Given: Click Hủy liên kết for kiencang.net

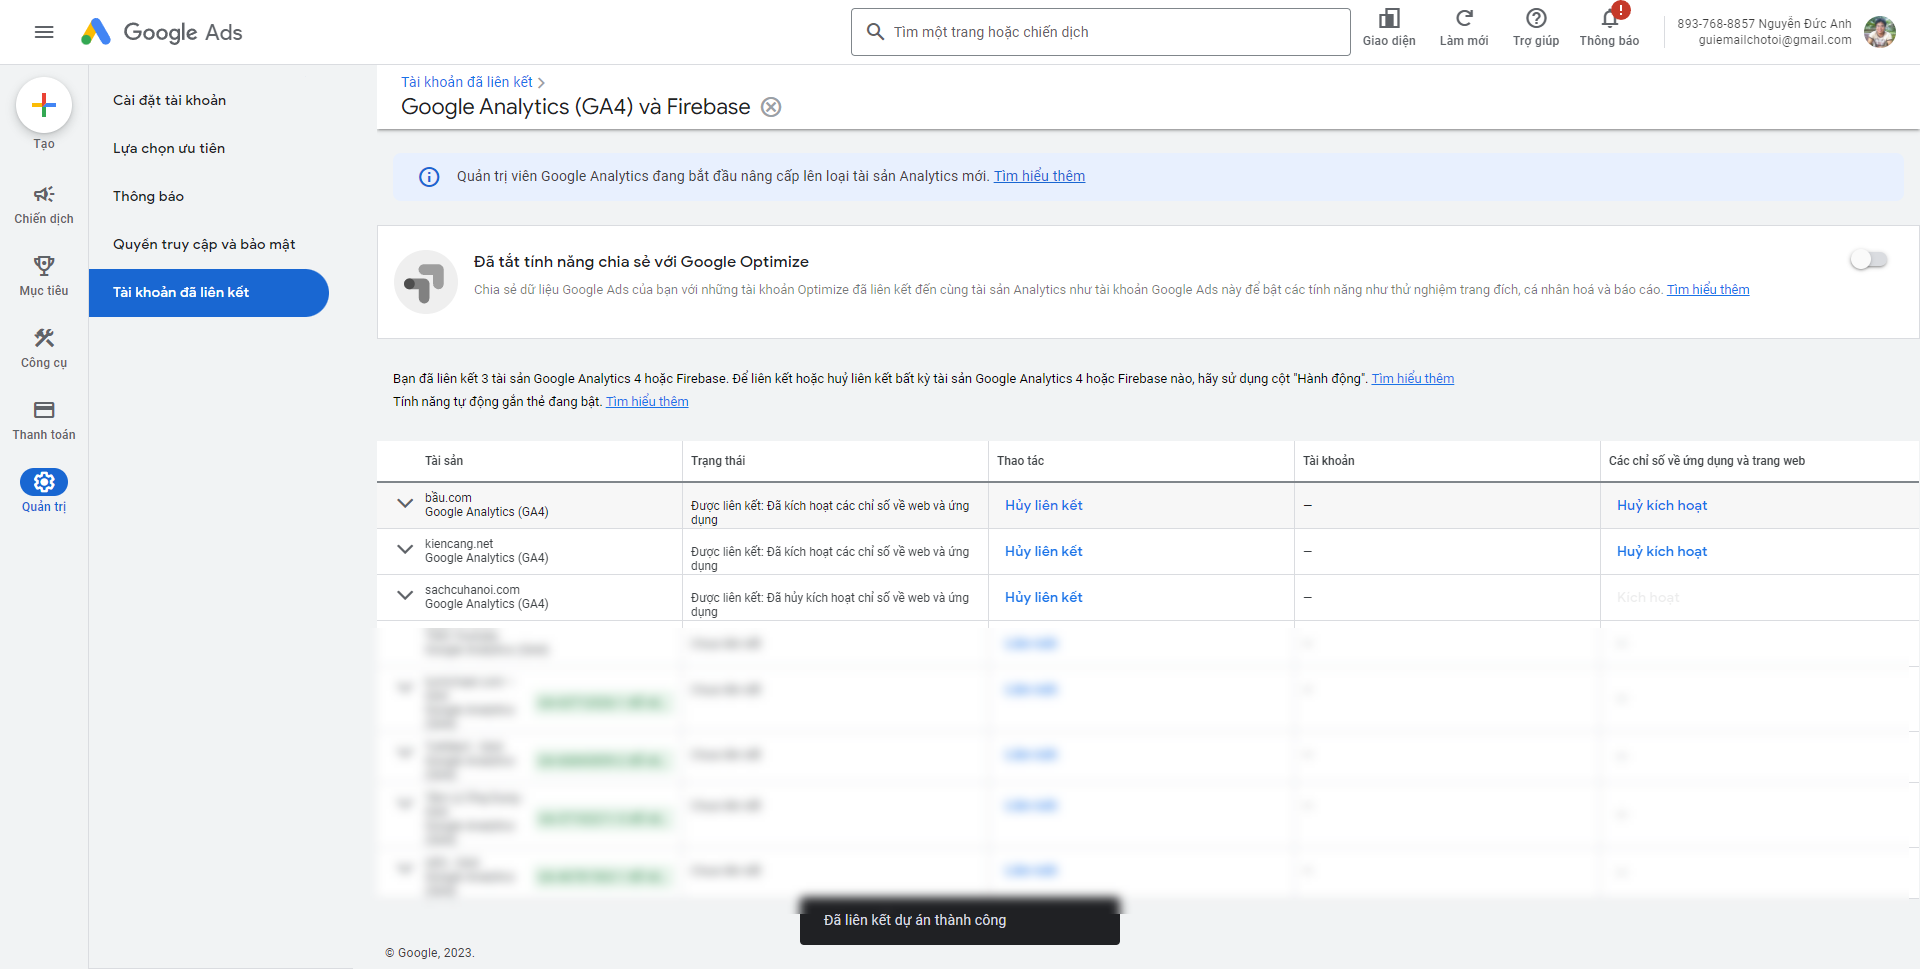Looking at the screenshot, I should coord(1043,551).
